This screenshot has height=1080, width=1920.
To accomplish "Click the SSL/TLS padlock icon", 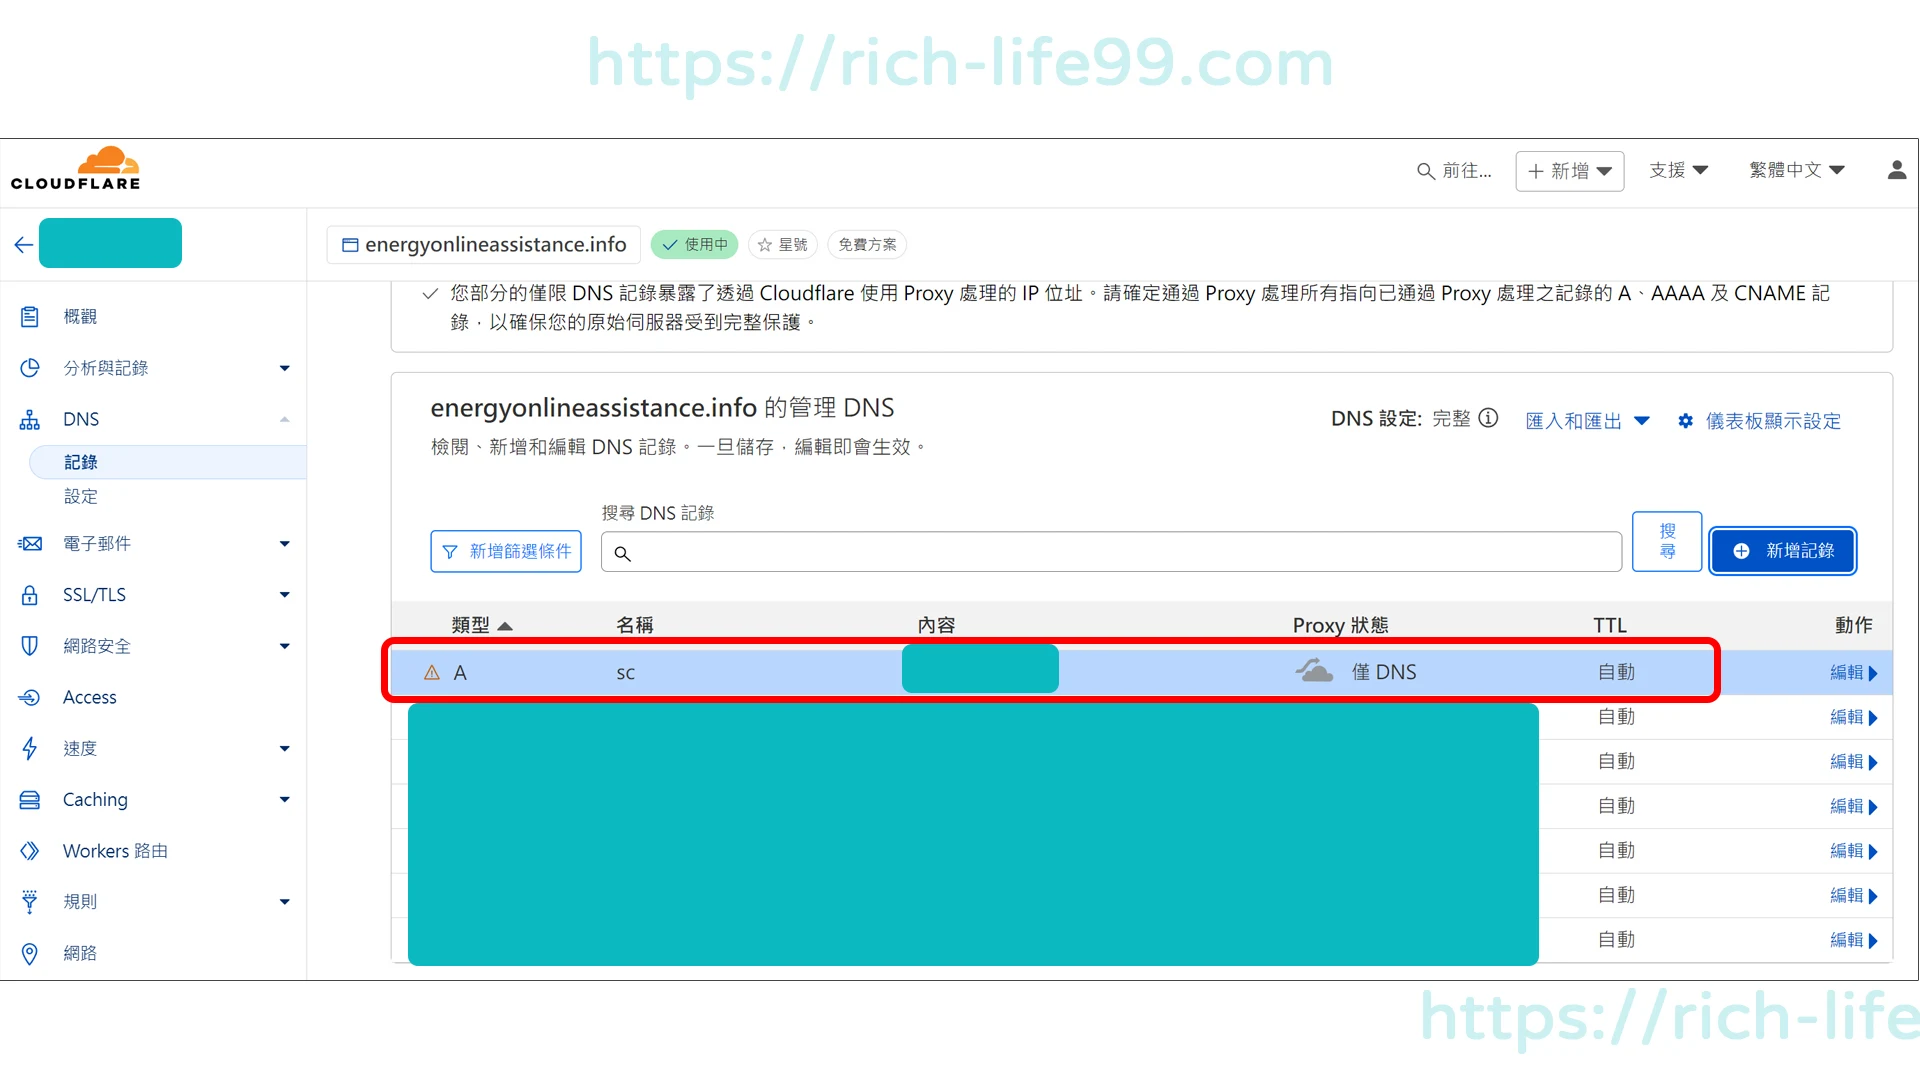I will [x=30, y=595].
